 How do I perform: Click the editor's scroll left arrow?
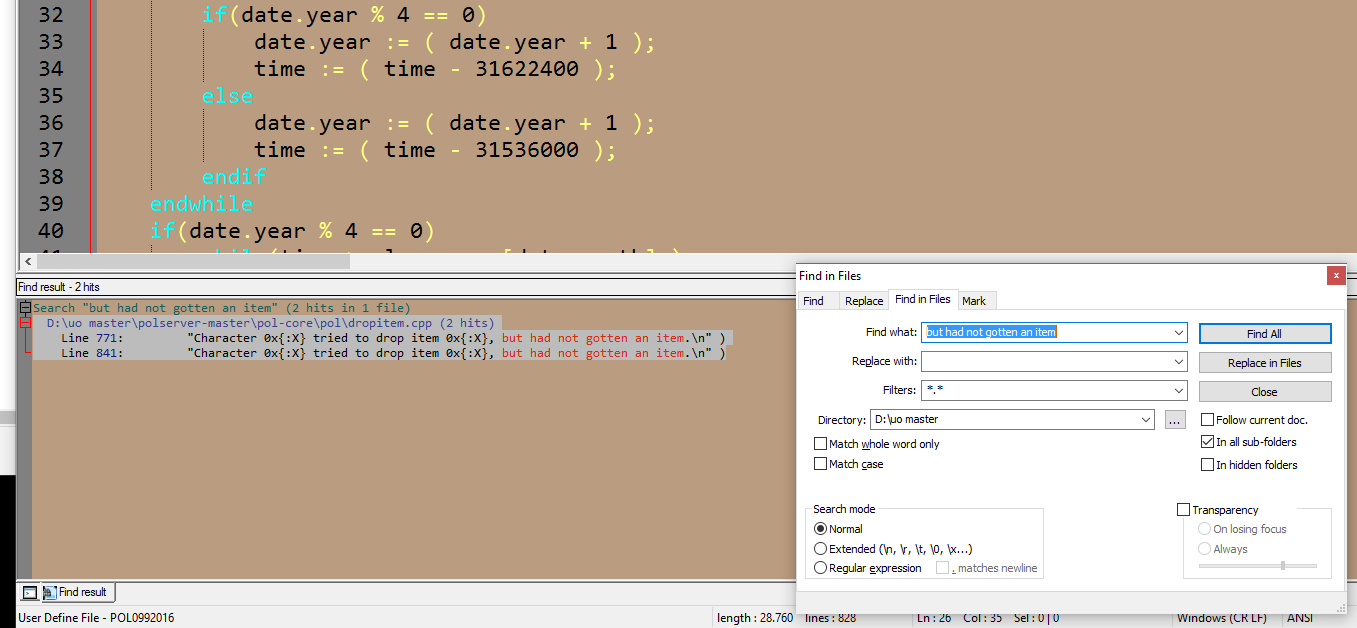pyautogui.click(x=27, y=261)
